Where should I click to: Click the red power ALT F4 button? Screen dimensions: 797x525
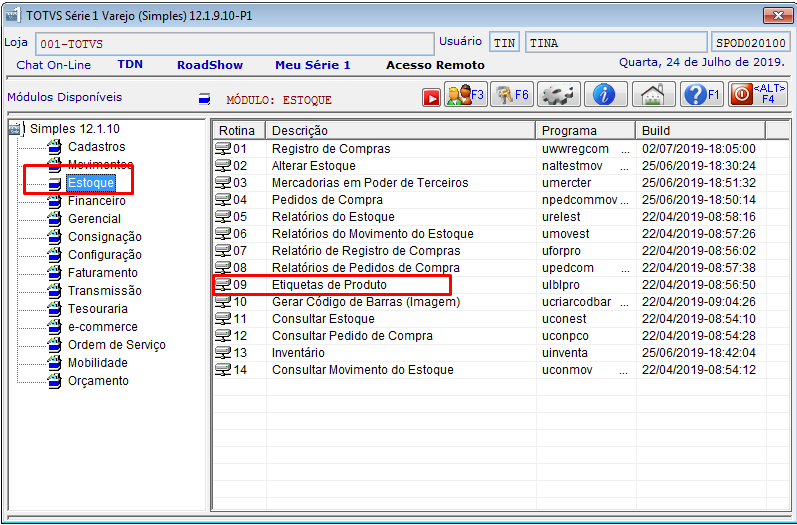[x=758, y=95]
